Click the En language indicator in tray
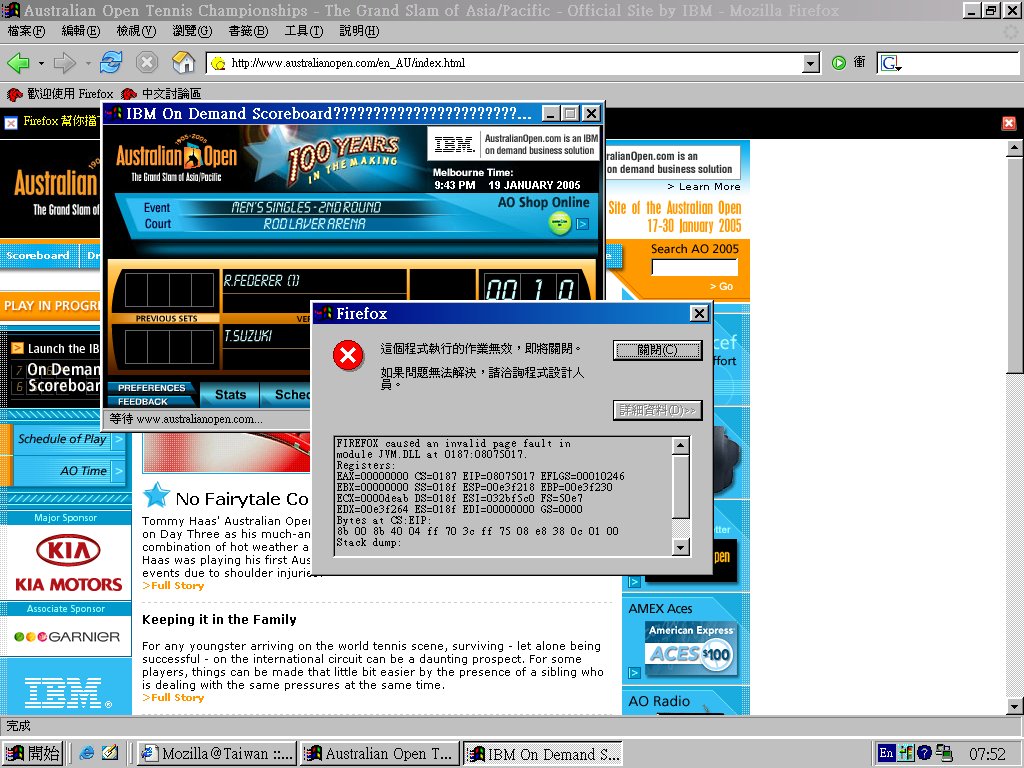 (x=886, y=753)
